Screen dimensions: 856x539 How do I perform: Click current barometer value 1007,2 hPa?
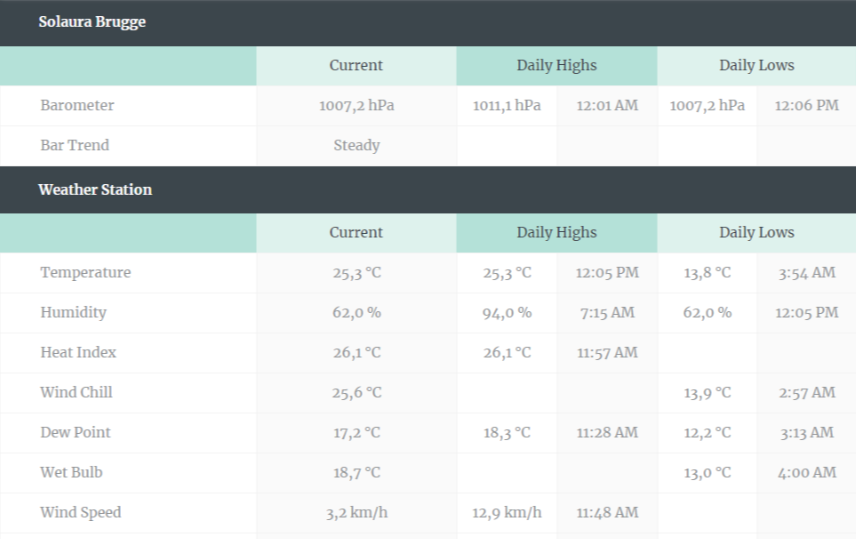356,105
